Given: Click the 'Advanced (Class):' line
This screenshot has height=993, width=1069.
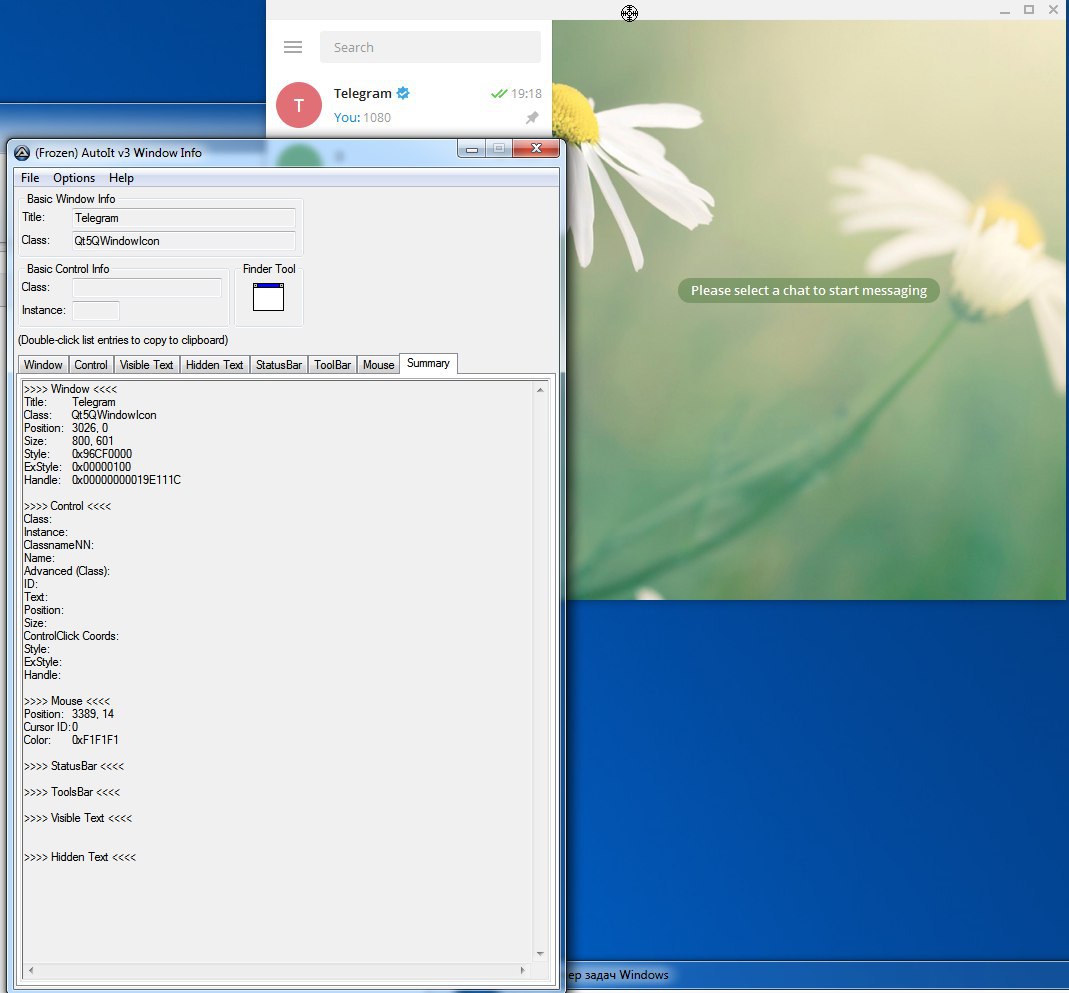Looking at the screenshot, I should [67, 571].
